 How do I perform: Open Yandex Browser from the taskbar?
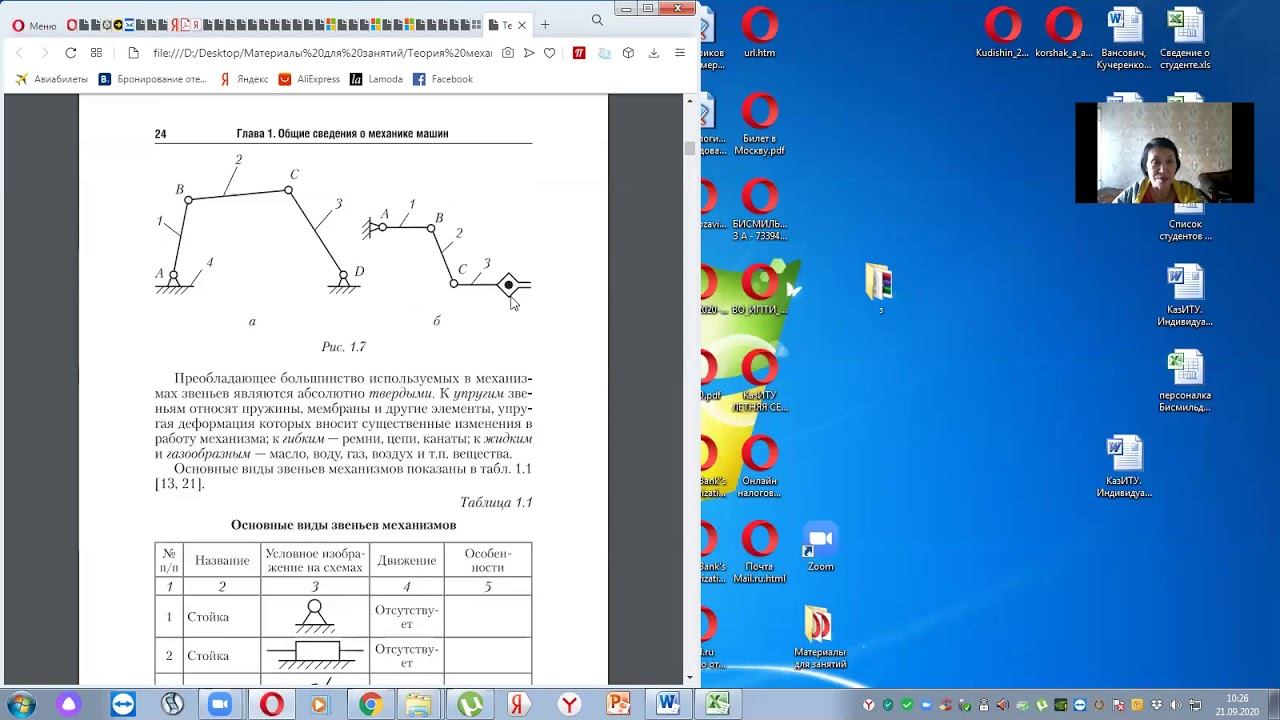pyautogui.click(x=568, y=704)
